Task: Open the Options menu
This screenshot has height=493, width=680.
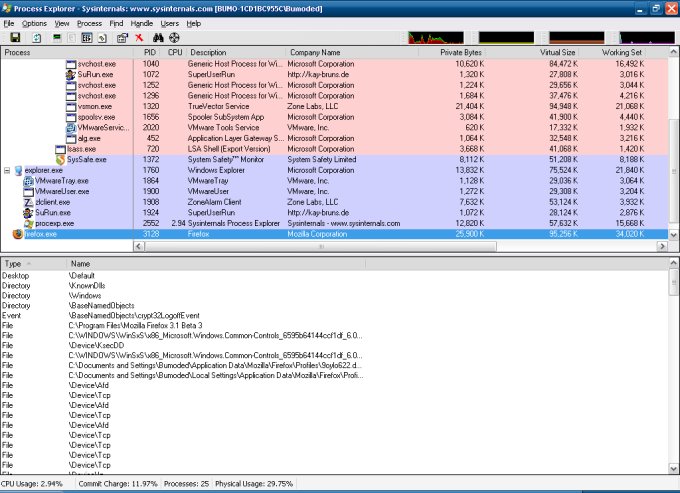Action: tap(34, 22)
